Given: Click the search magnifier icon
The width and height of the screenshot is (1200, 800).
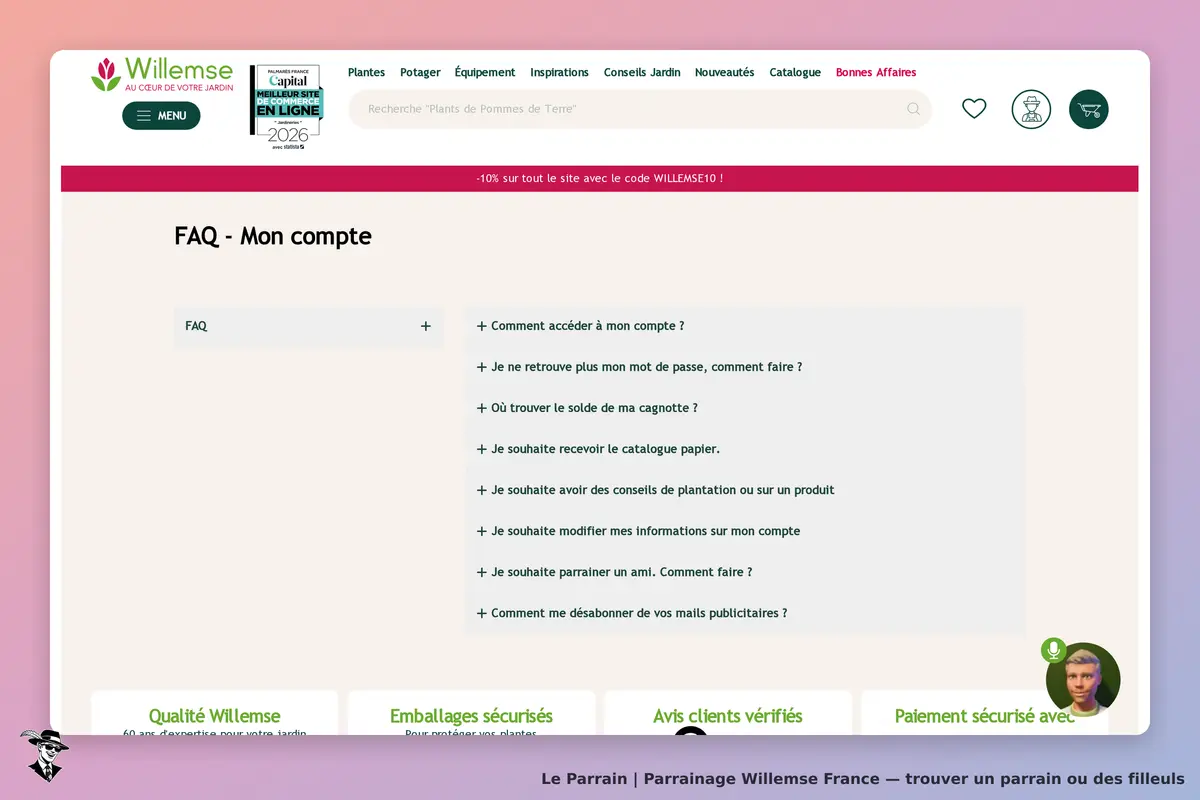Looking at the screenshot, I should coord(913,109).
